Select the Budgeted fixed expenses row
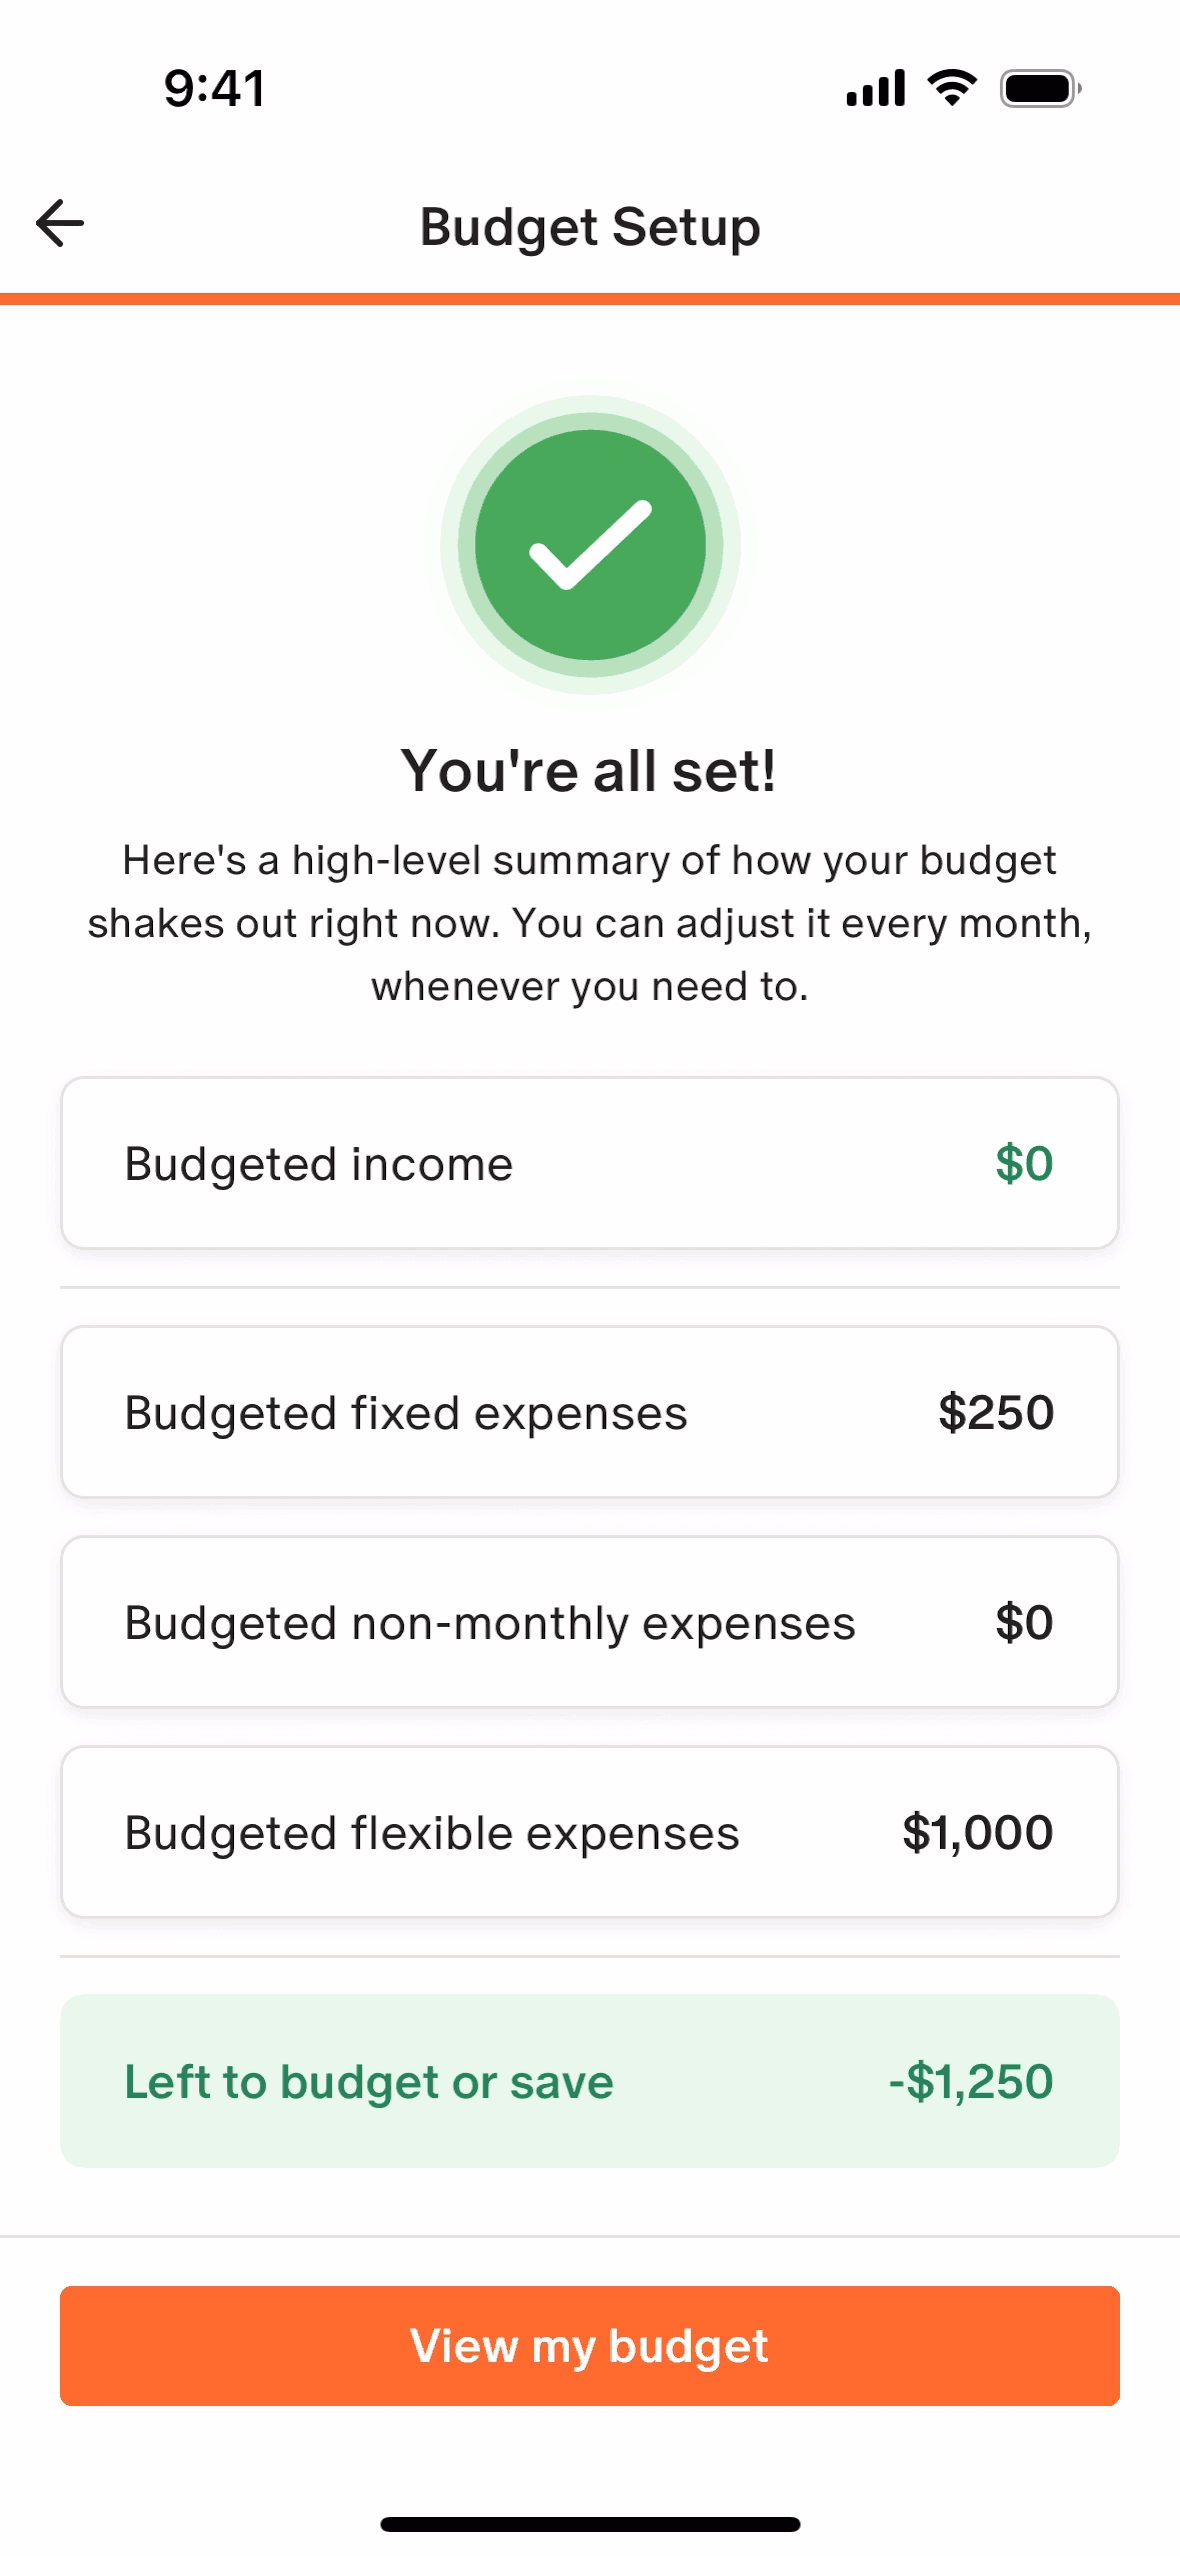This screenshot has height=2556, width=1180. pos(589,1412)
